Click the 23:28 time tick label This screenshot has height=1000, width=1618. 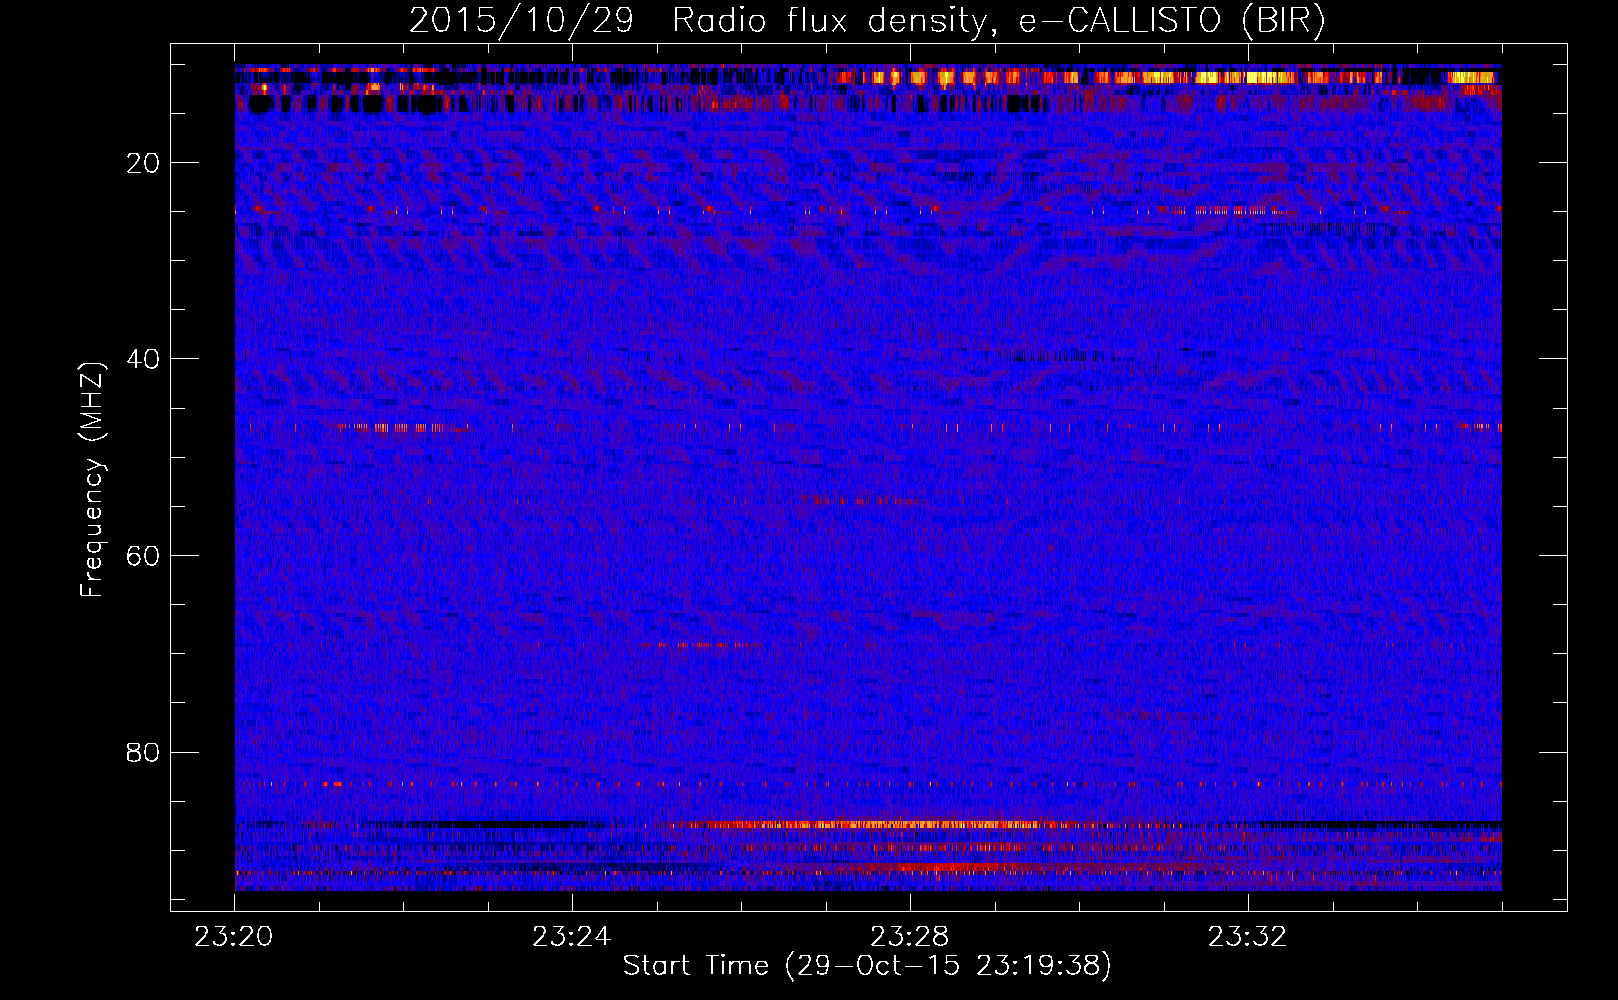[x=909, y=937]
